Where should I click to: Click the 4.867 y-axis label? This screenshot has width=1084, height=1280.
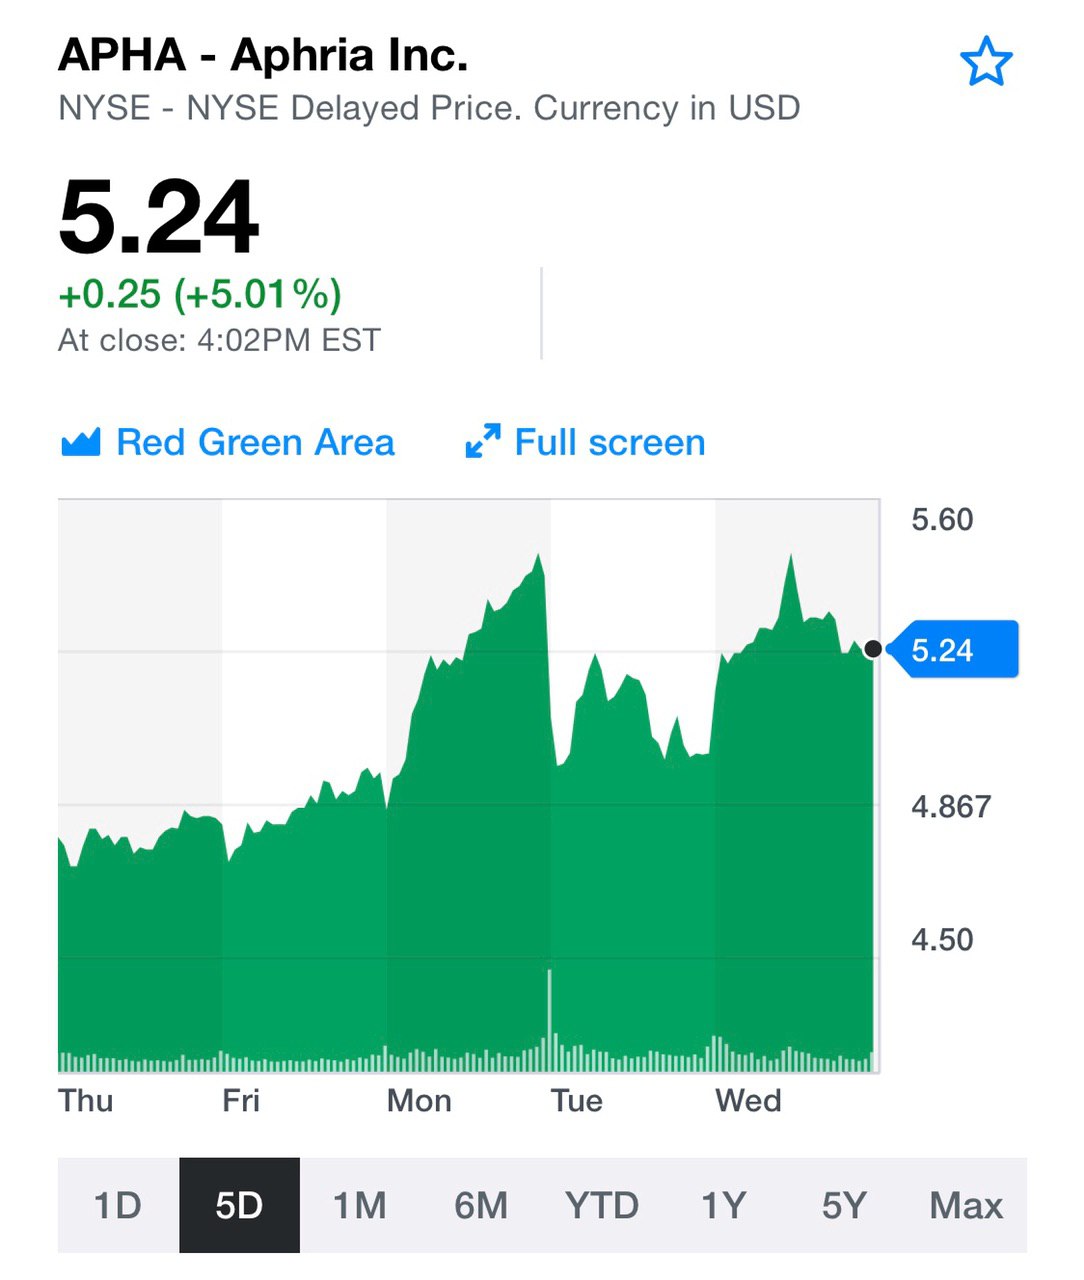click(951, 807)
